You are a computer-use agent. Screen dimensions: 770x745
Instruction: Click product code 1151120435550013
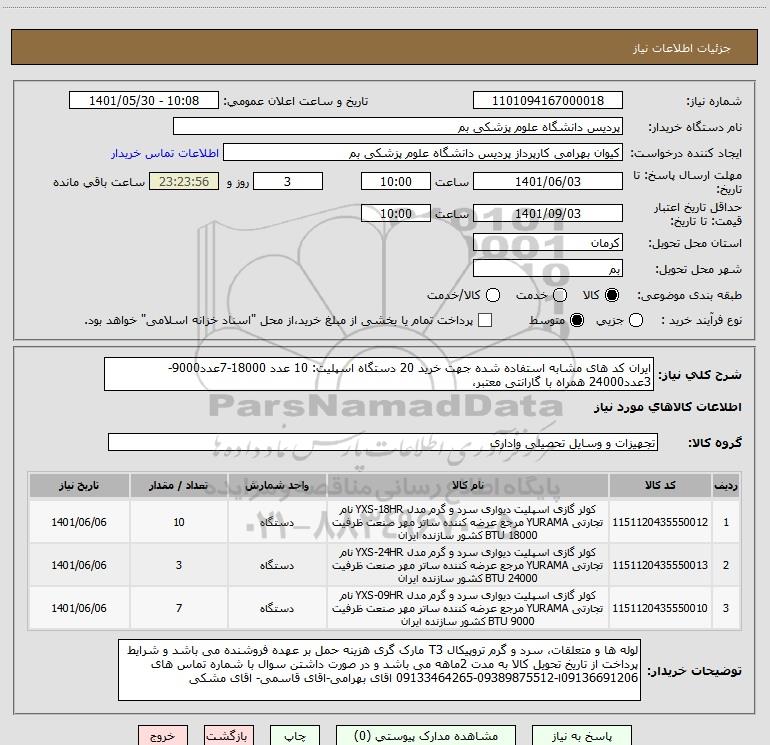[660, 565]
